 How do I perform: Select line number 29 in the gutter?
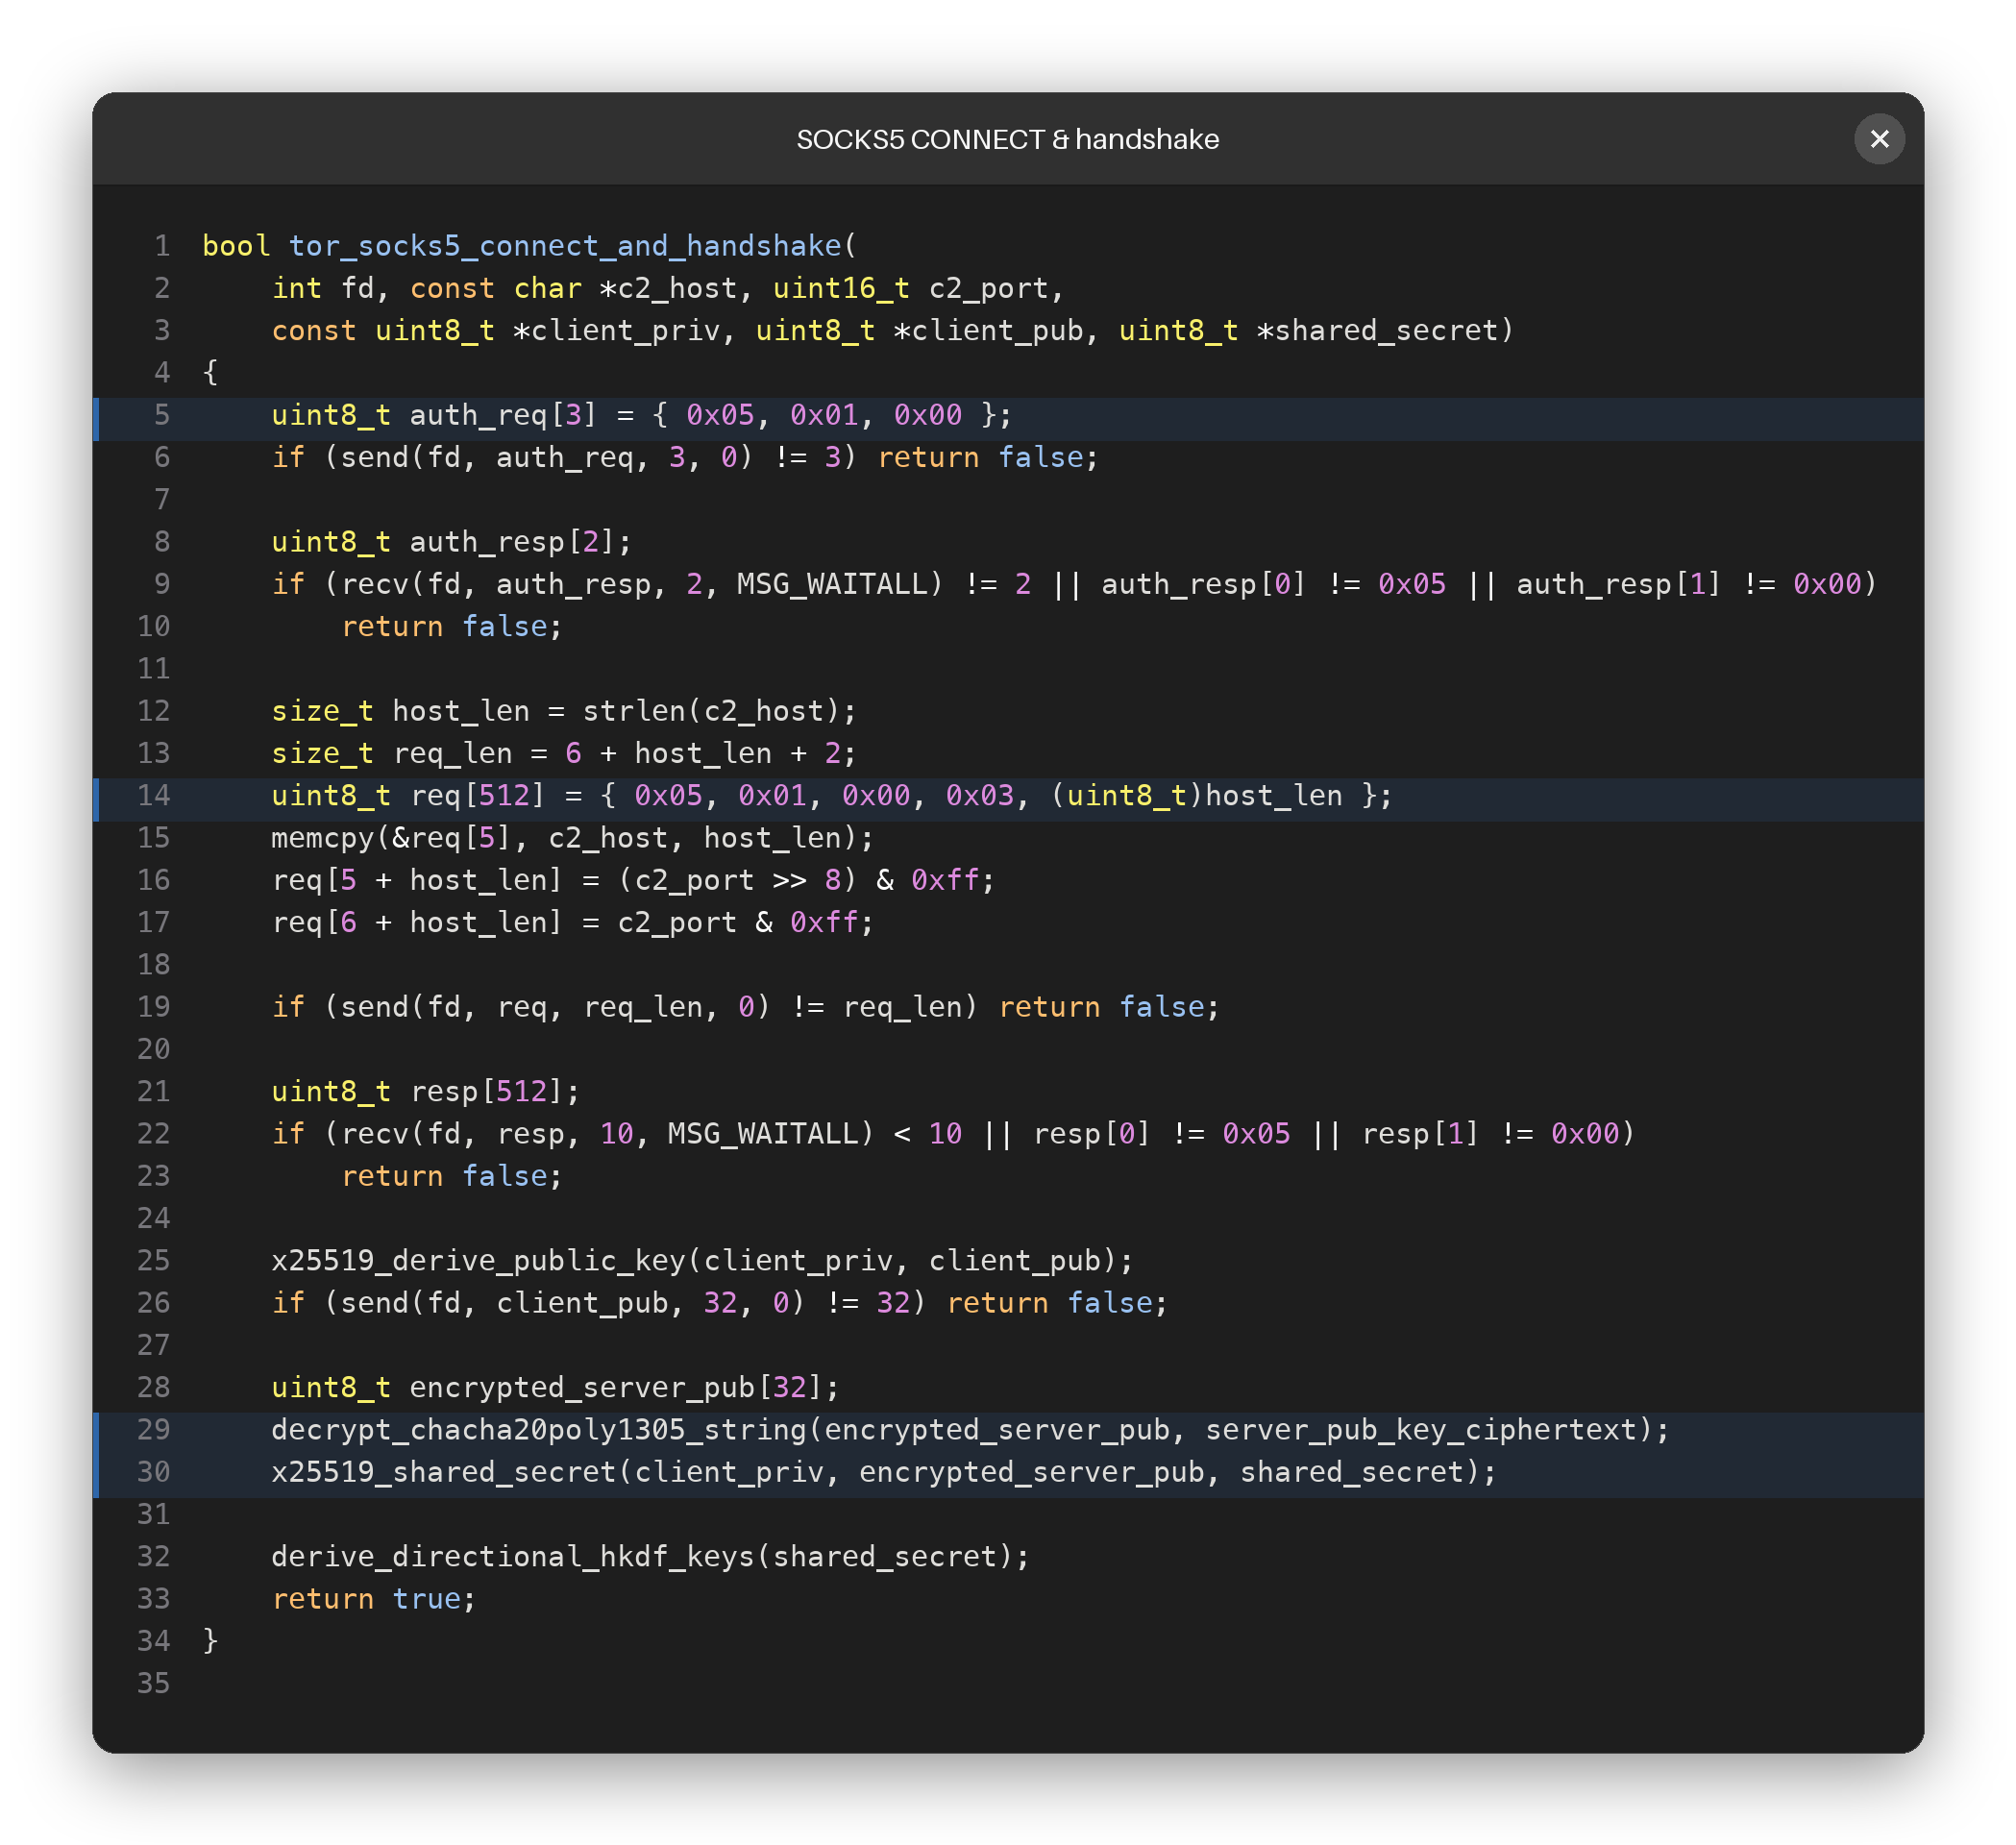click(154, 1429)
